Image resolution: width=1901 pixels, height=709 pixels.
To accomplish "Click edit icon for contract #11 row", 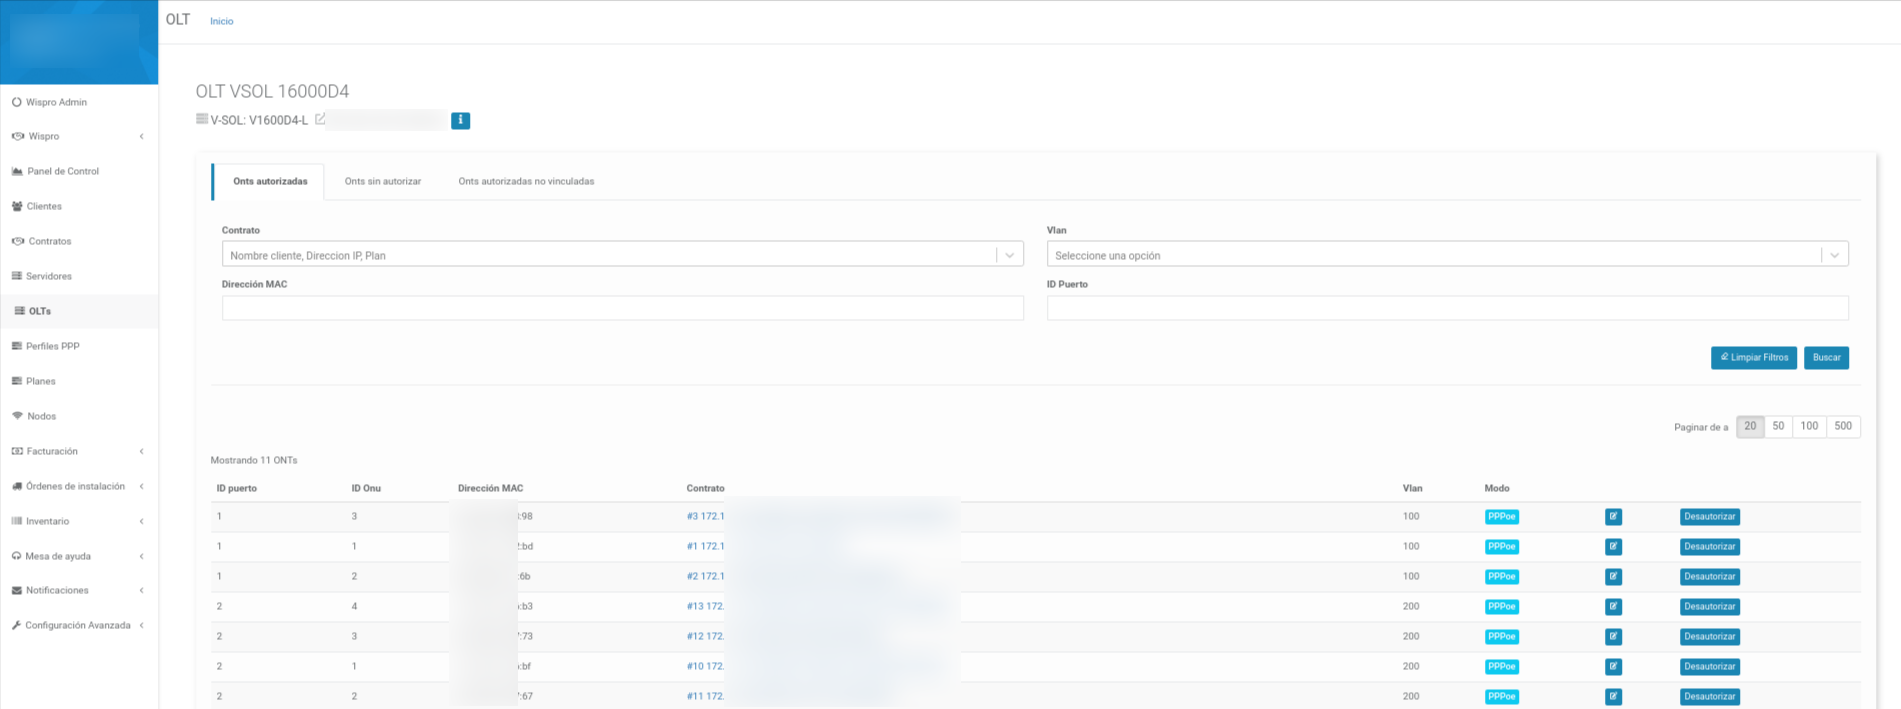I will pyautogui.click(x=1613, y=697).
